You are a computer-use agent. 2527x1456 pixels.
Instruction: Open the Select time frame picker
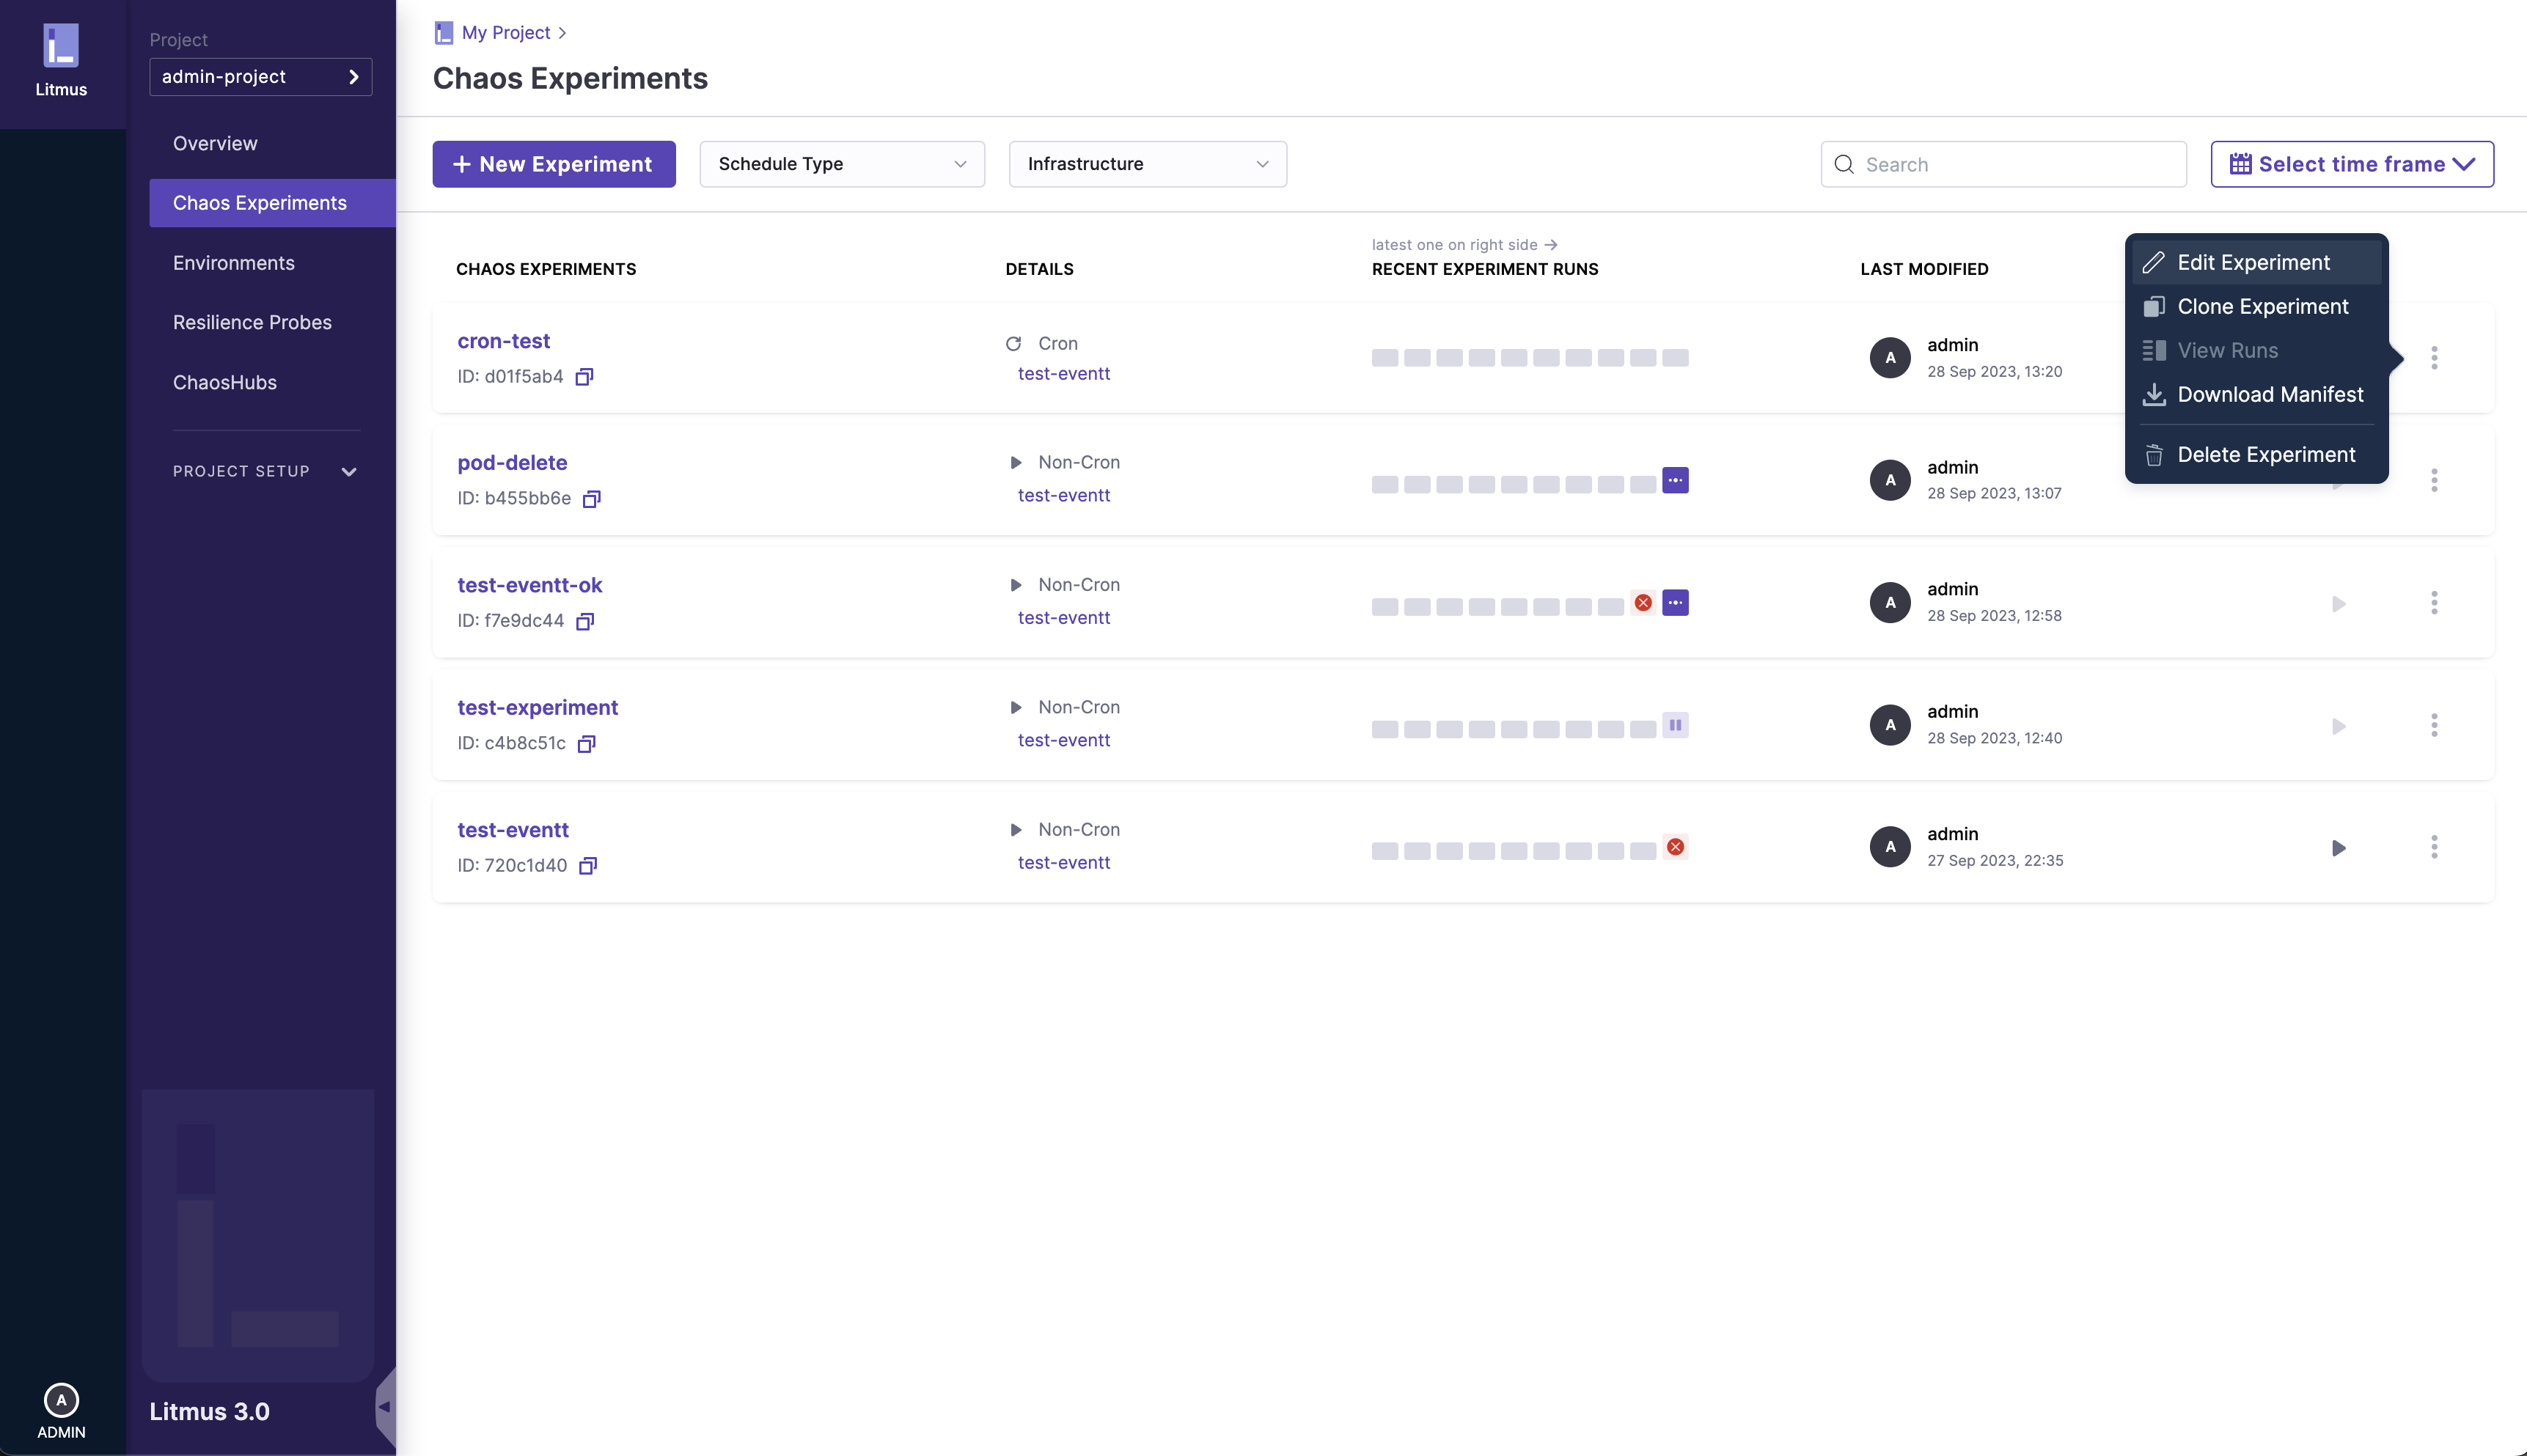pos(2351,164)
